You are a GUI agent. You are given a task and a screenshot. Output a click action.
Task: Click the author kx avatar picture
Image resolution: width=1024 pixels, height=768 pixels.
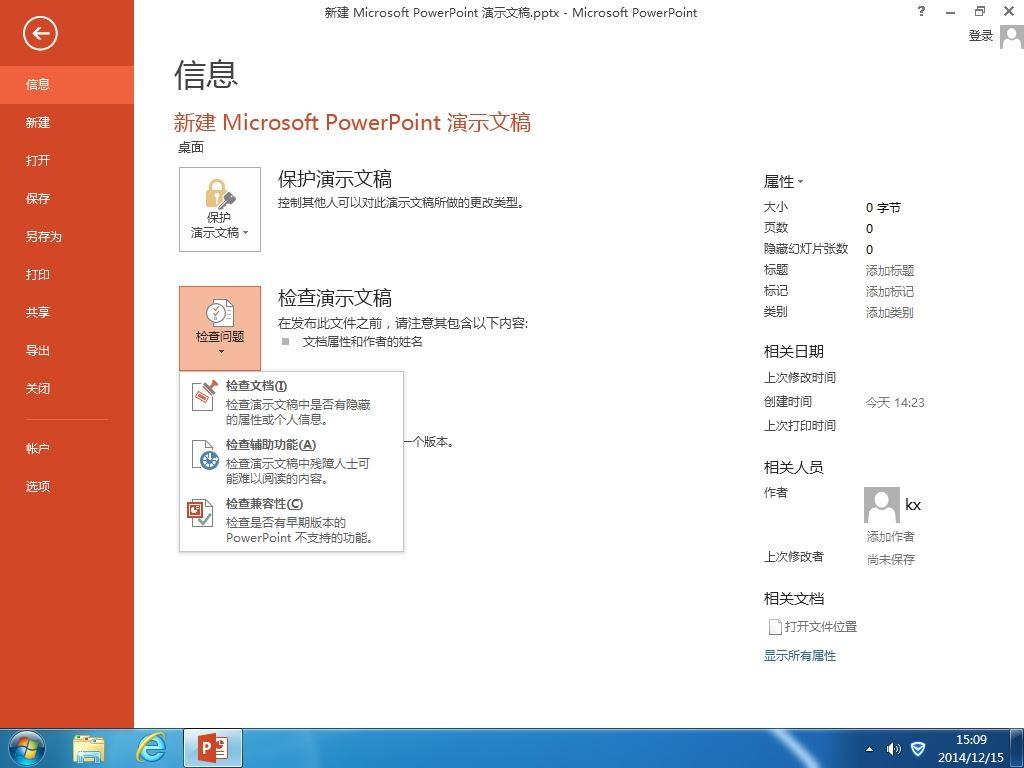[882, 505]
